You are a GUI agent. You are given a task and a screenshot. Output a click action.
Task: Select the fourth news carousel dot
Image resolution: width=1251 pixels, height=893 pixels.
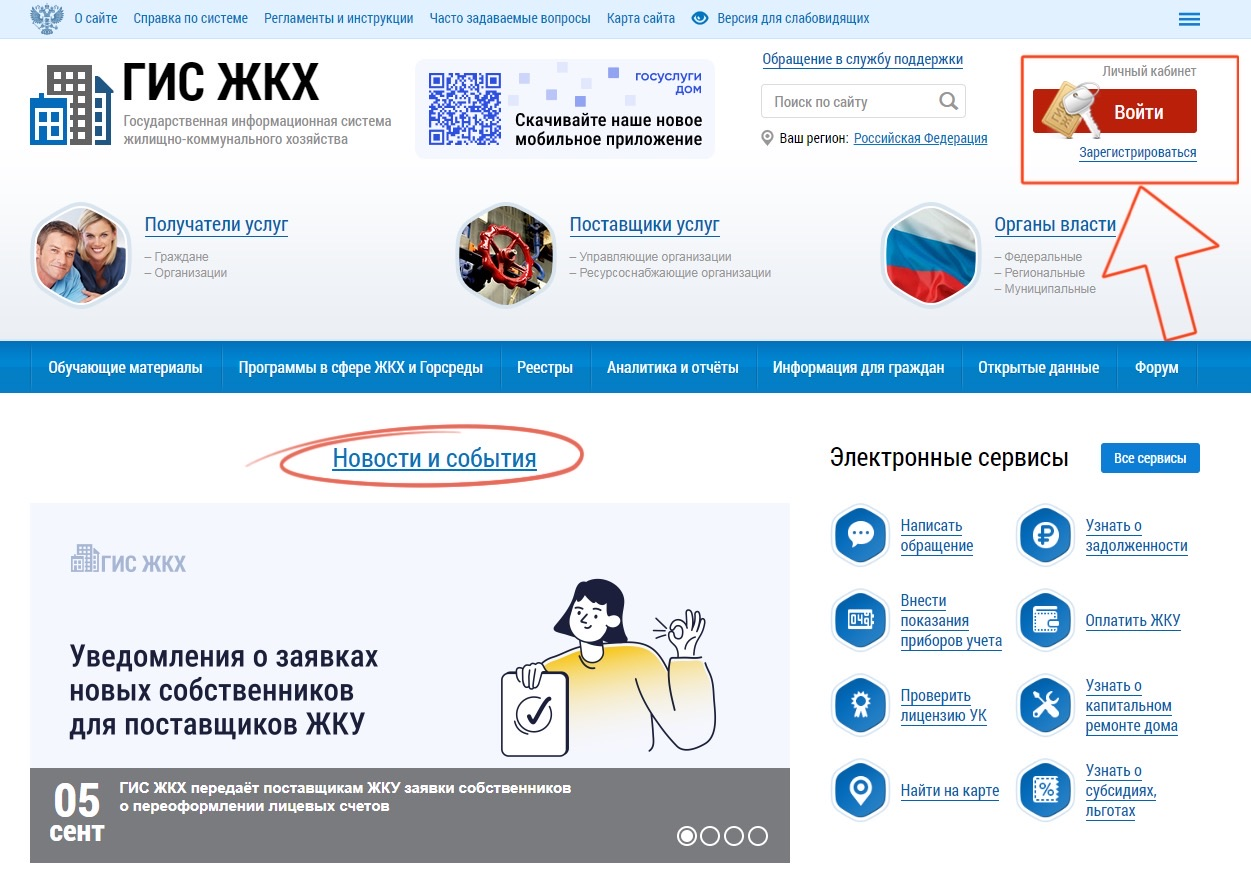[x=758, y=836]
